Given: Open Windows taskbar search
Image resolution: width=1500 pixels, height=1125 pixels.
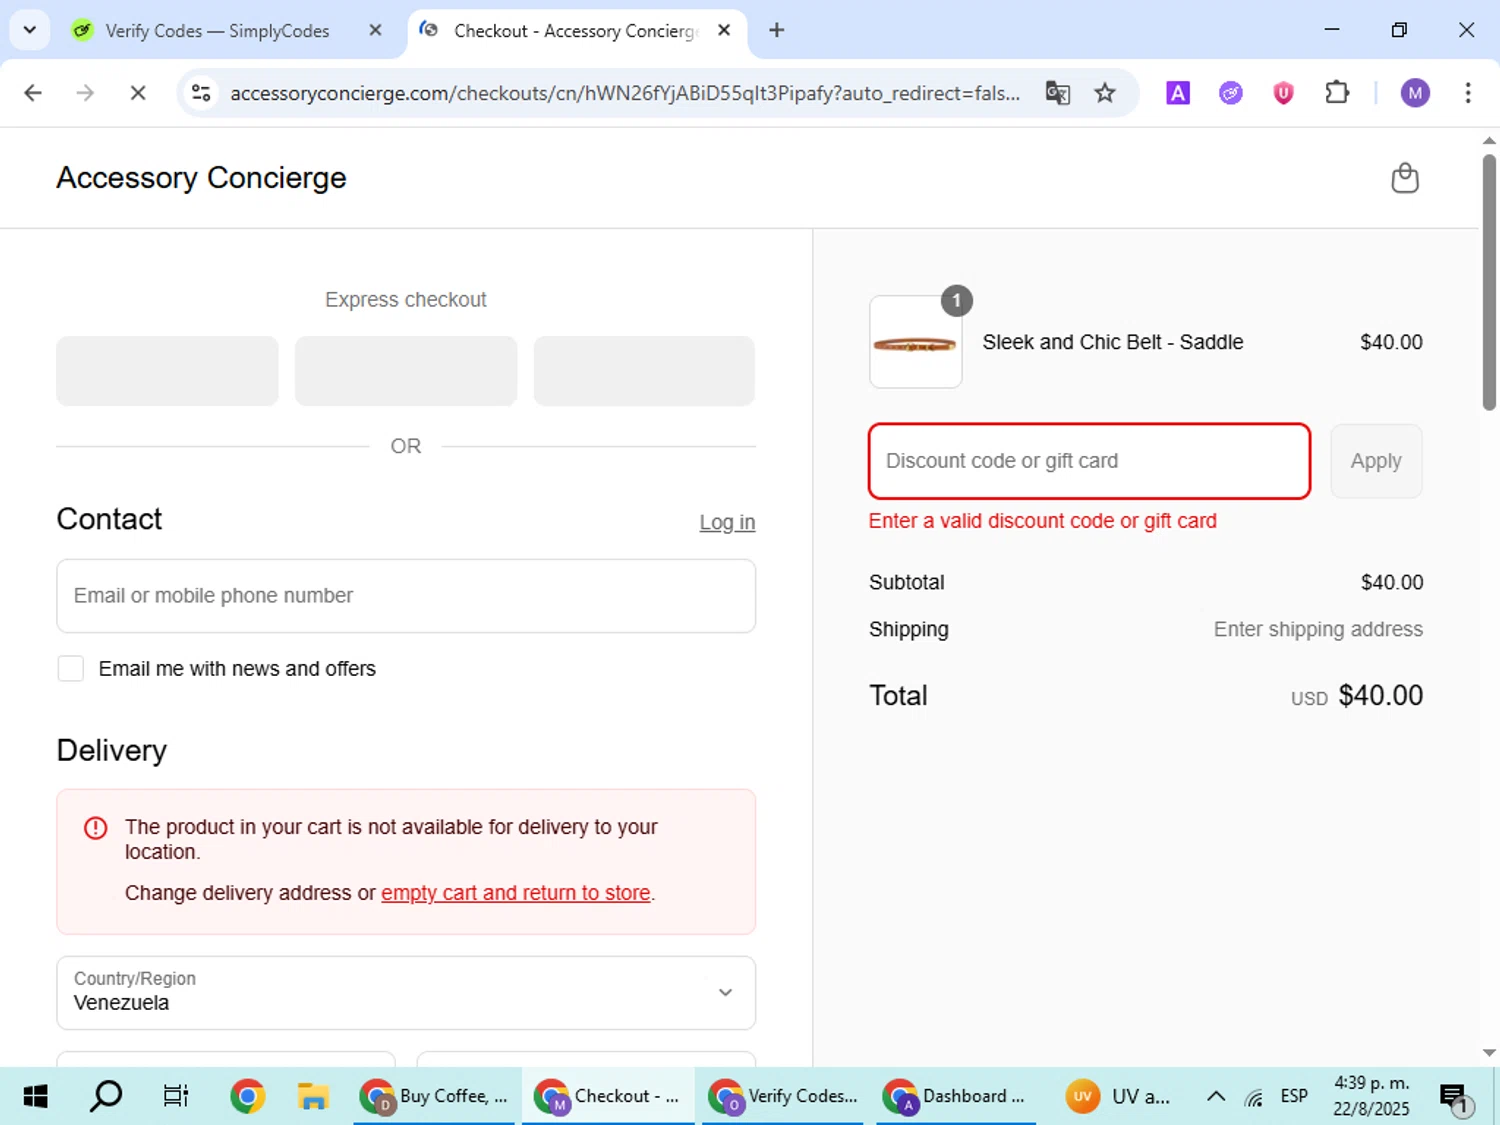Looking at the screenshot, I should click(x=106, y=1097).
